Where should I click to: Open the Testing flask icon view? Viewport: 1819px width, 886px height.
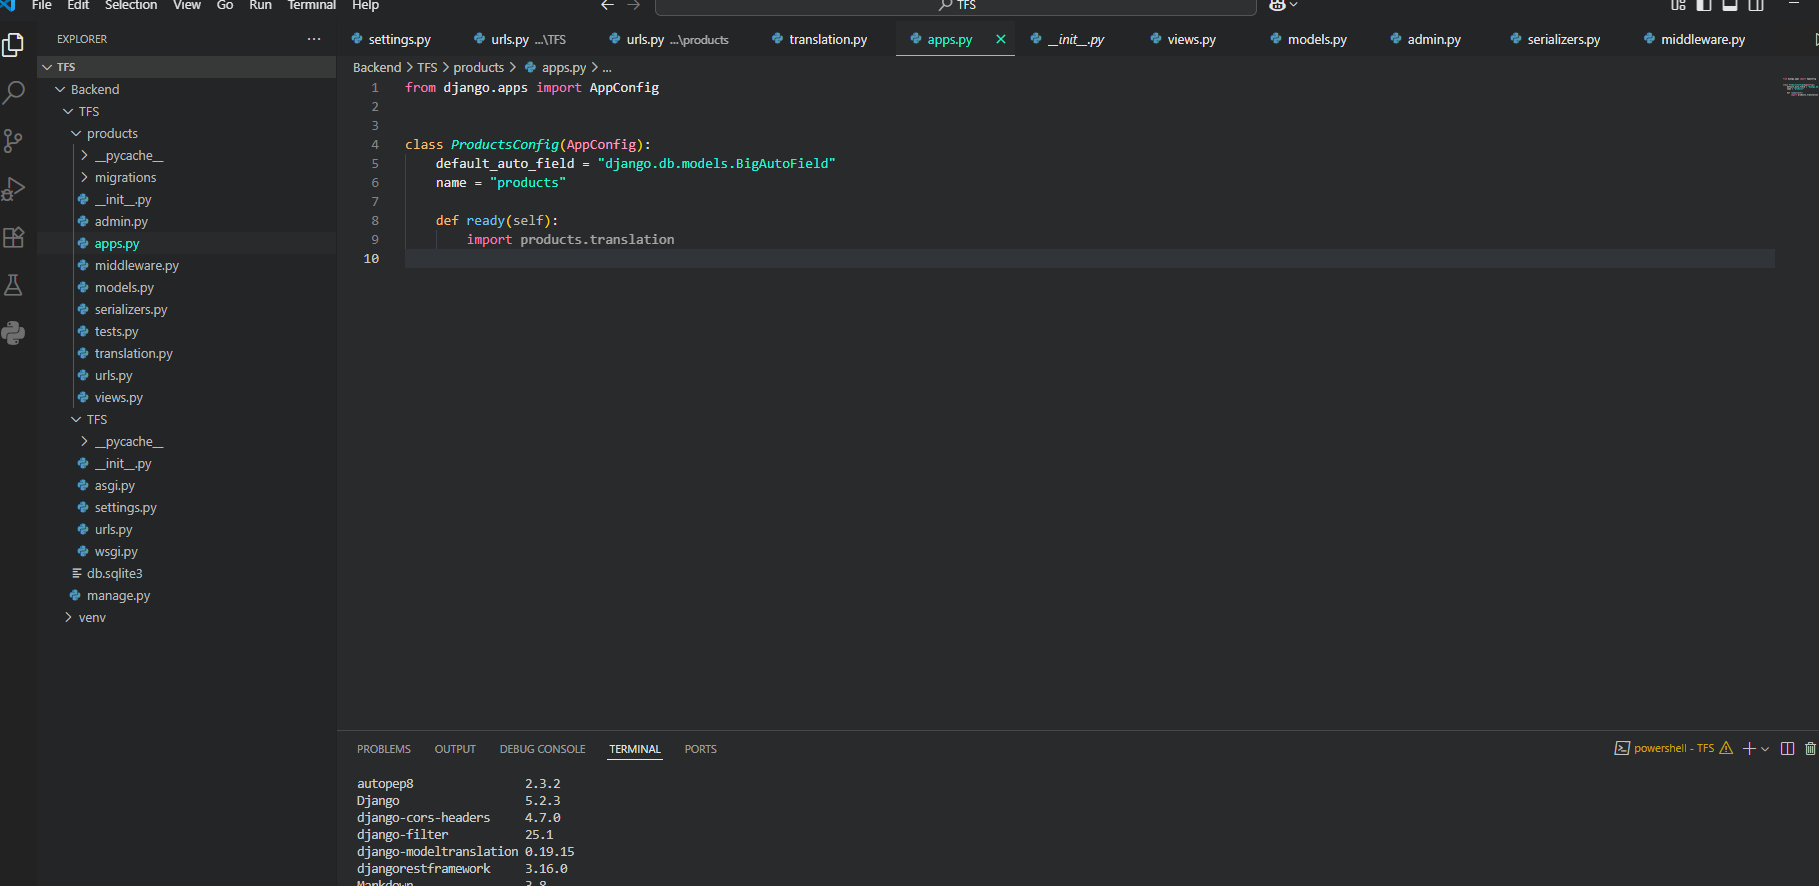tap(14, 285)
